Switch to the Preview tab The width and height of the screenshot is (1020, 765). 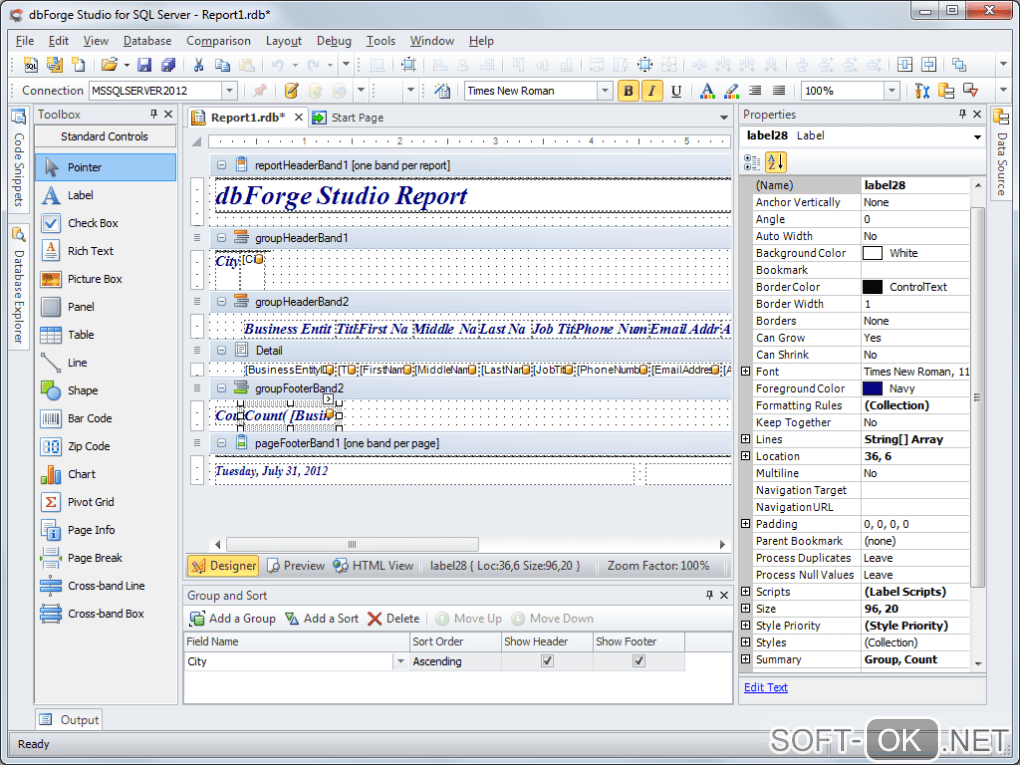coord(296,566)
